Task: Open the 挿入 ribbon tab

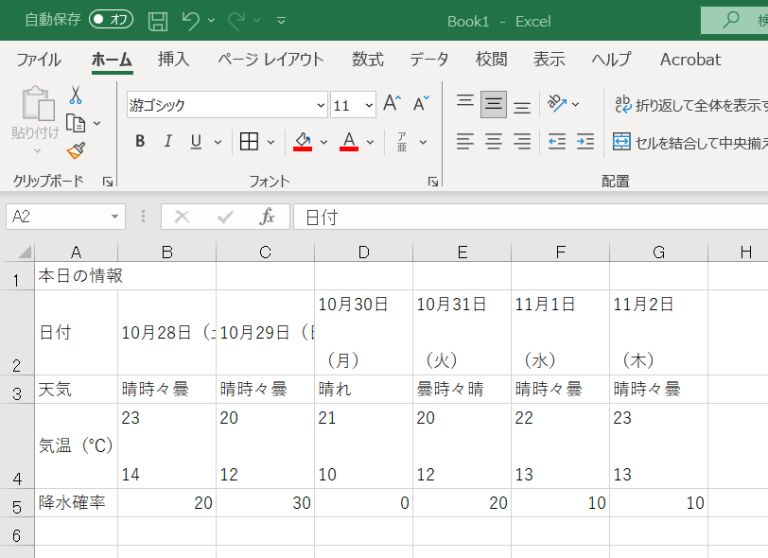Action: click(173, 59)
